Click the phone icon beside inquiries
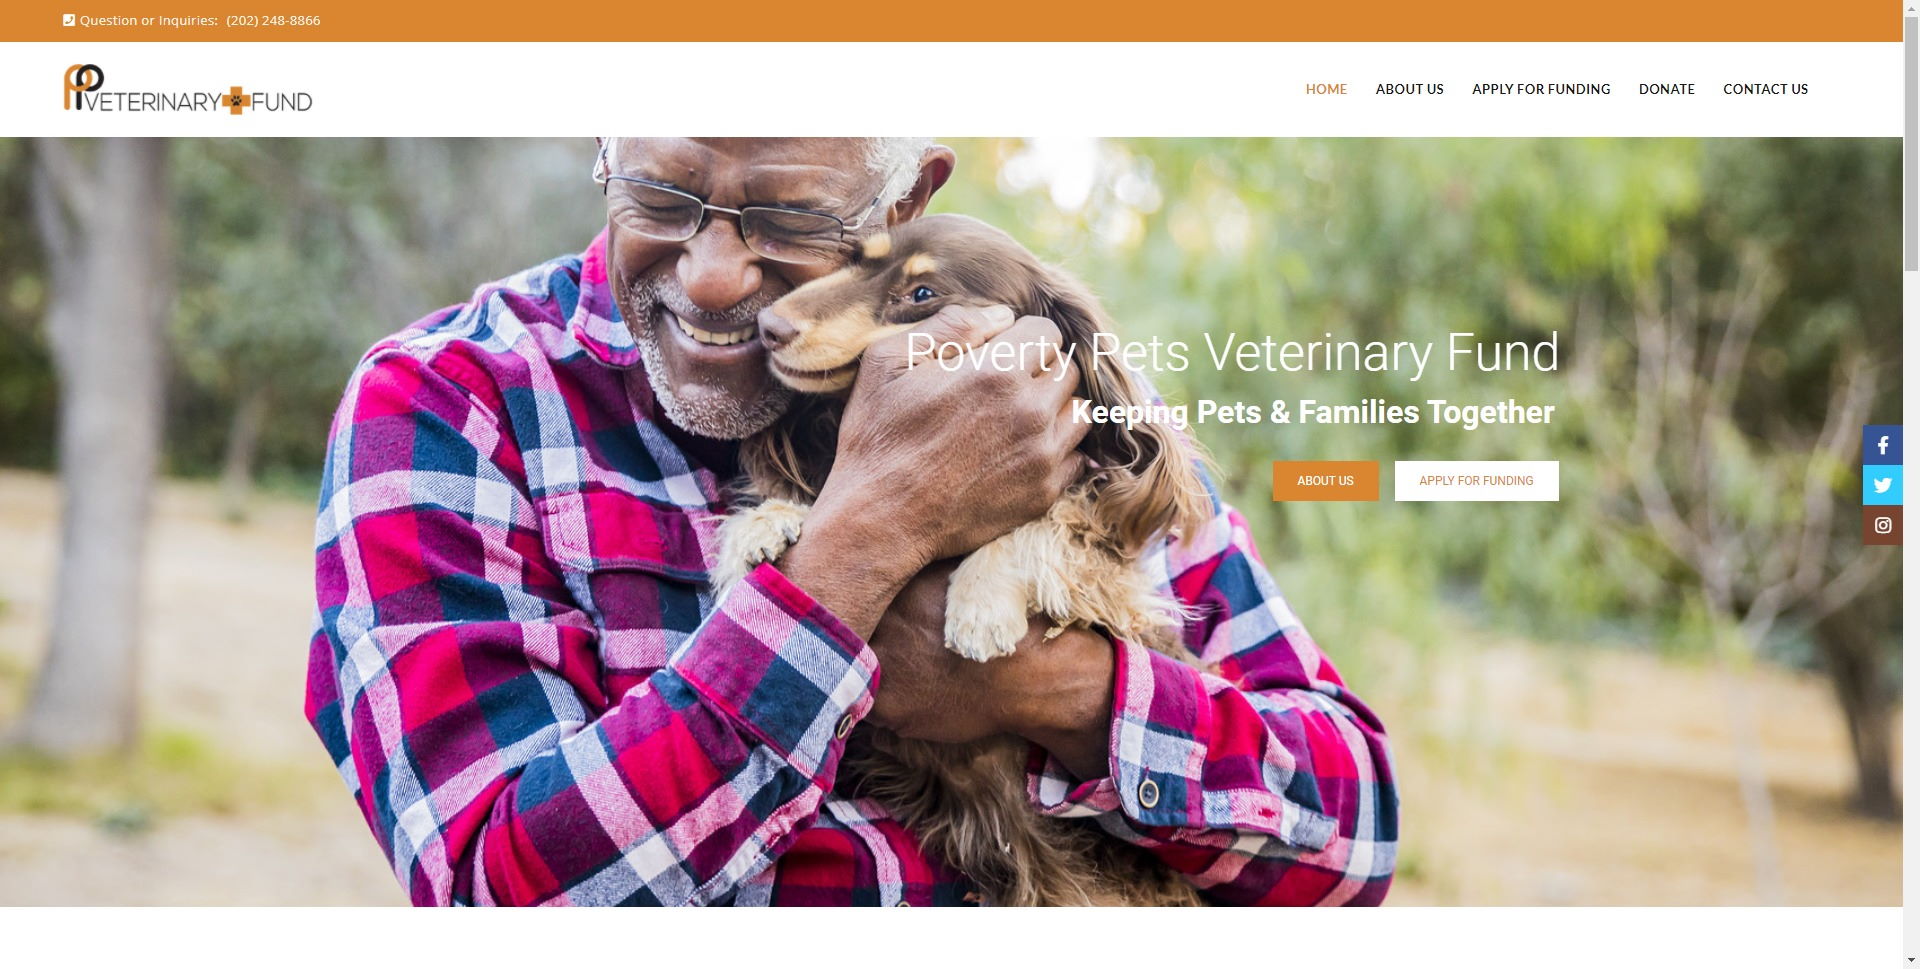Screen dimensions: 1920x969 click(x=69, y=20)
